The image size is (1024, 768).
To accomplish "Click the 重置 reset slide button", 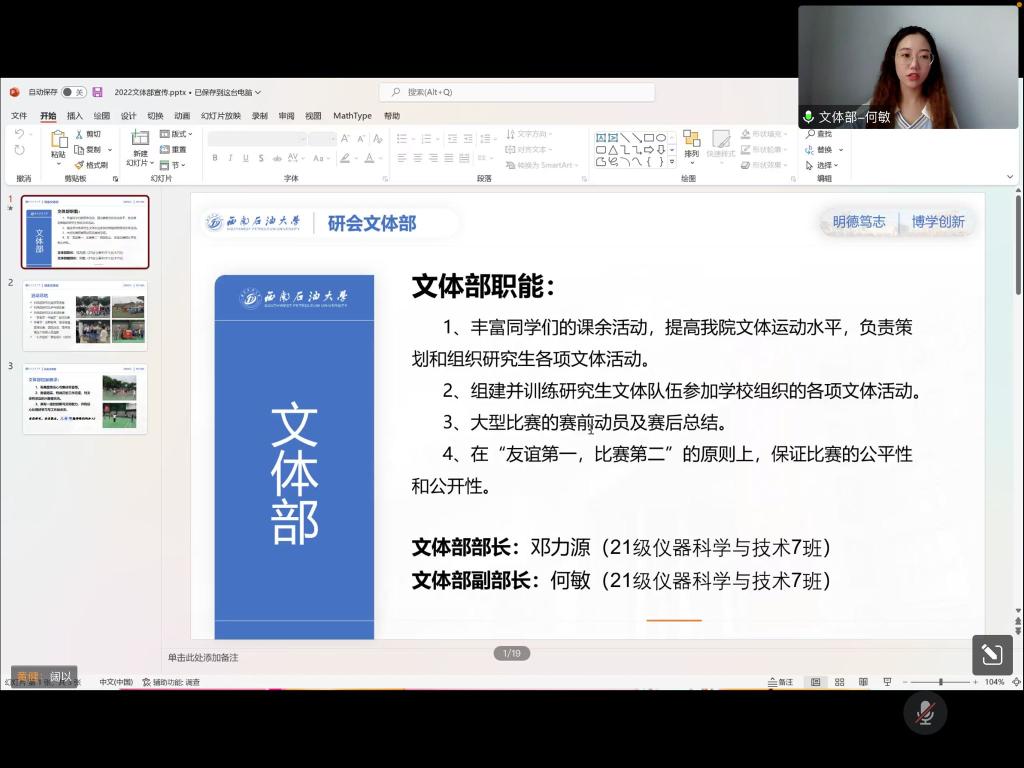I will pos(174,150).
